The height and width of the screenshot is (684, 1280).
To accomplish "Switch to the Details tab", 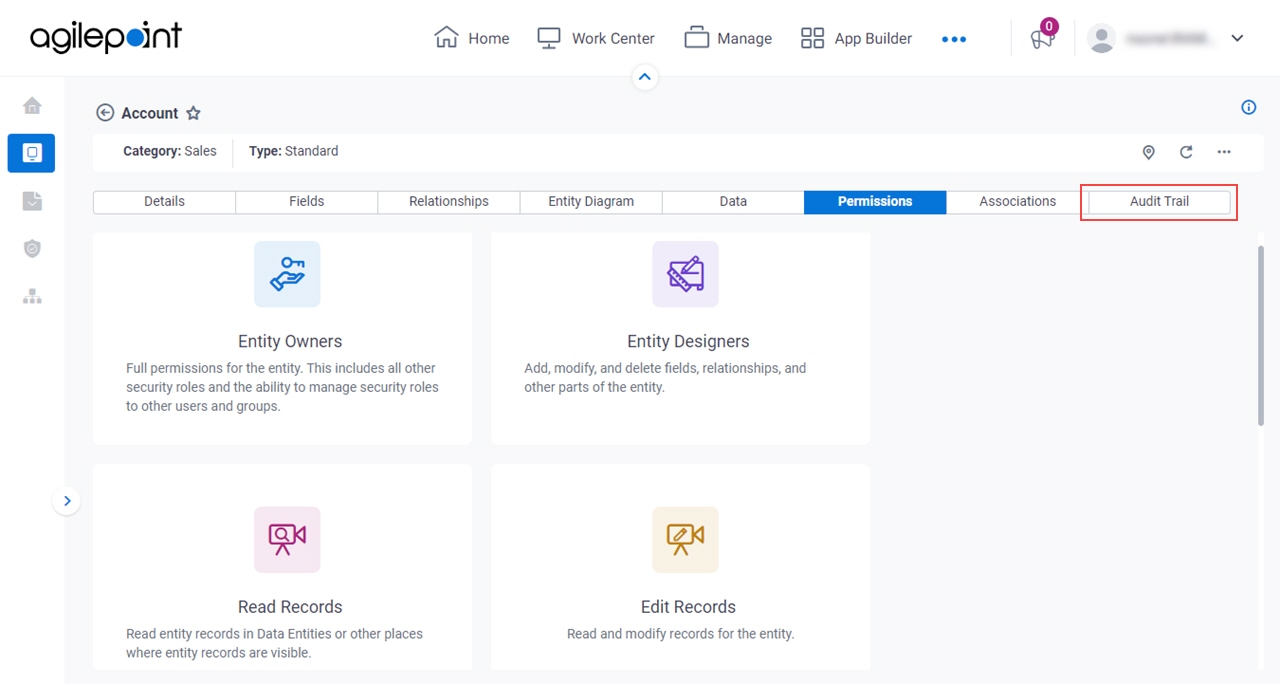I will [164, 201].
